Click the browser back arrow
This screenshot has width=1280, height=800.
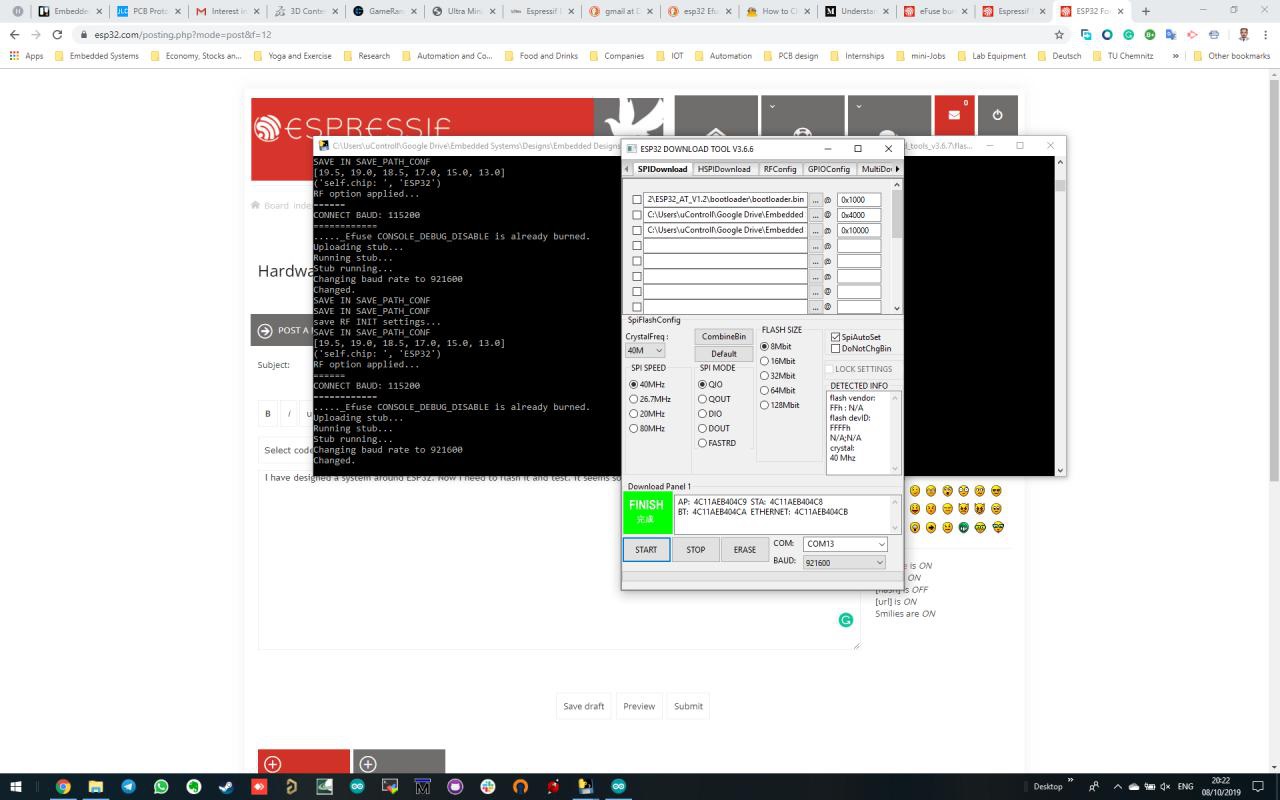click(14, 34)
